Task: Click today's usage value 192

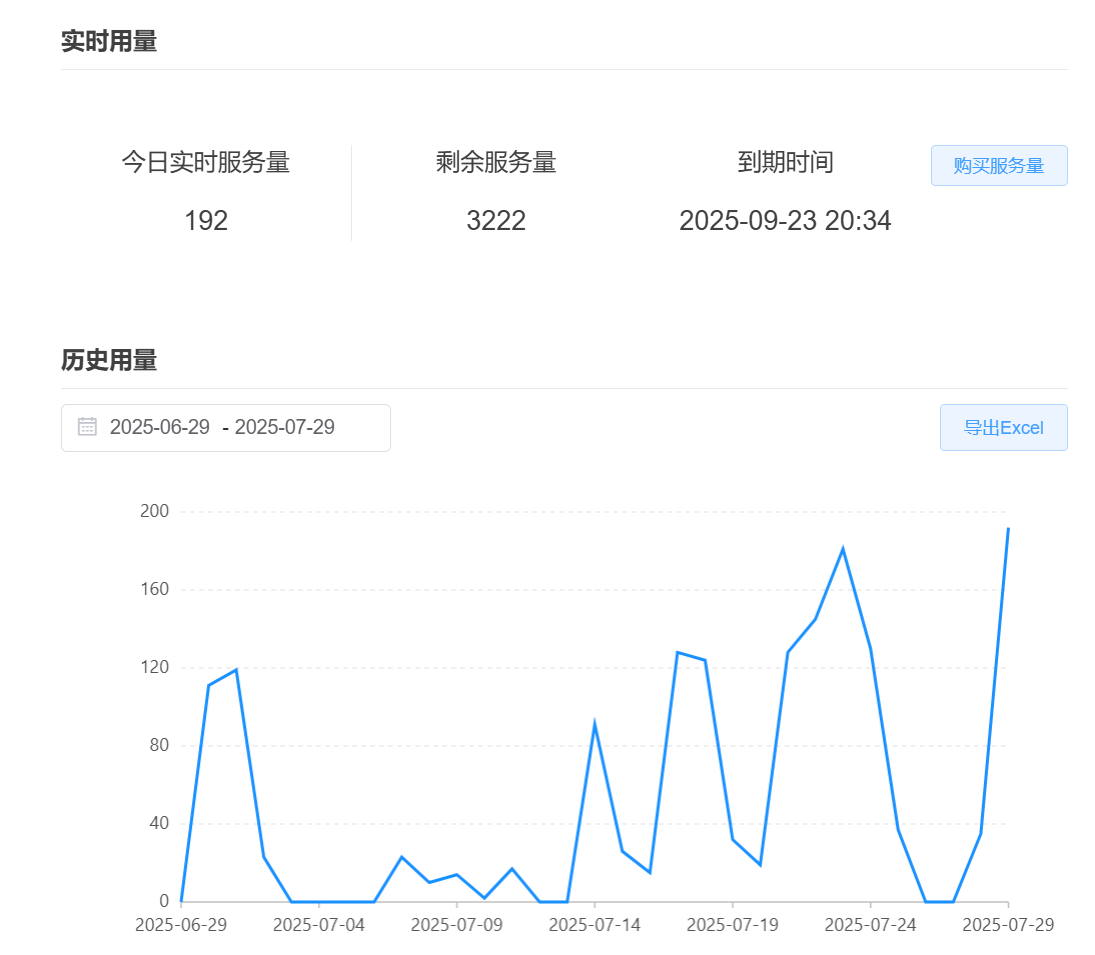Action: click(206, 221)
